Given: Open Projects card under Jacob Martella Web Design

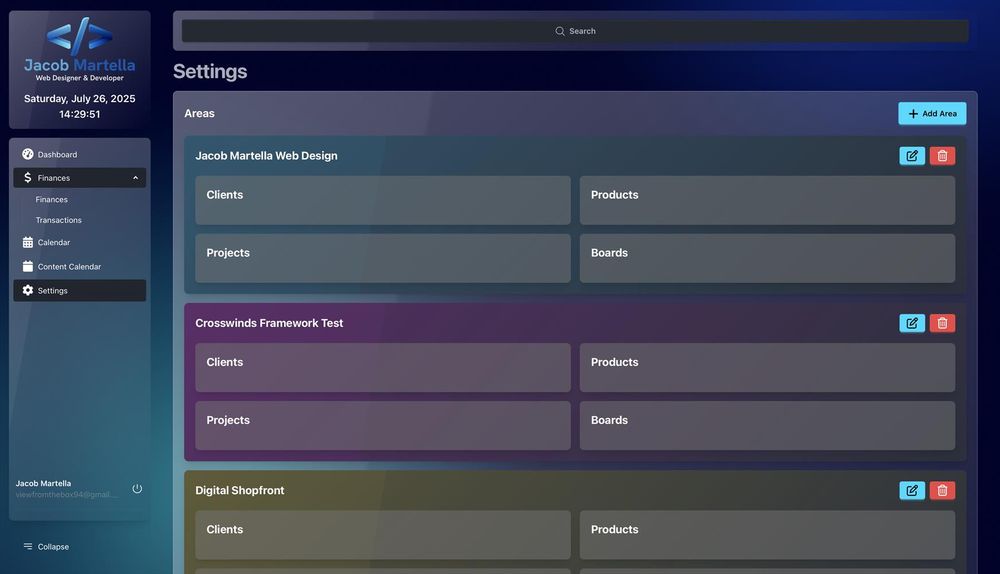Looking at the screenshot, I should coord(383,258).
